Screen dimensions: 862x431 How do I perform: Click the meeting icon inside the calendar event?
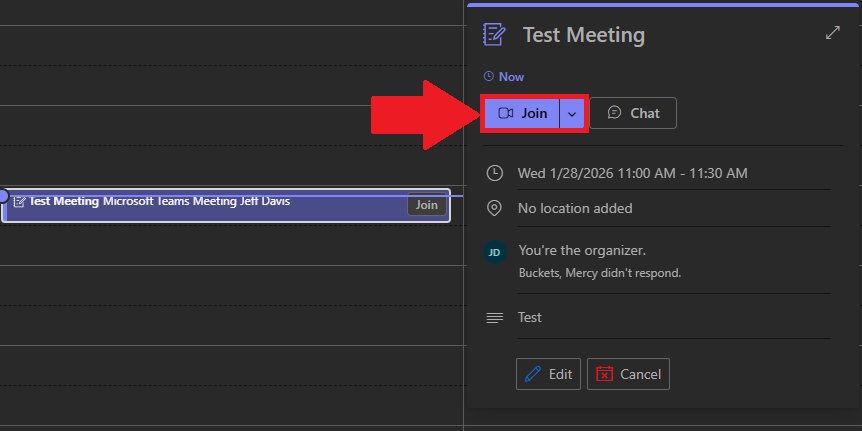click(x=19, y=202)
